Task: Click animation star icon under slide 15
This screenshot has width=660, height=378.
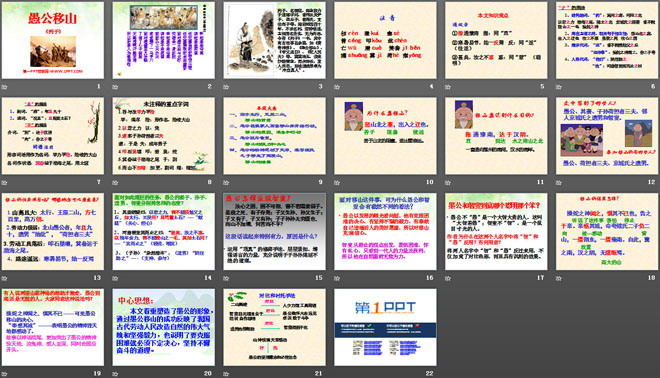Action: tap(226, 278)
